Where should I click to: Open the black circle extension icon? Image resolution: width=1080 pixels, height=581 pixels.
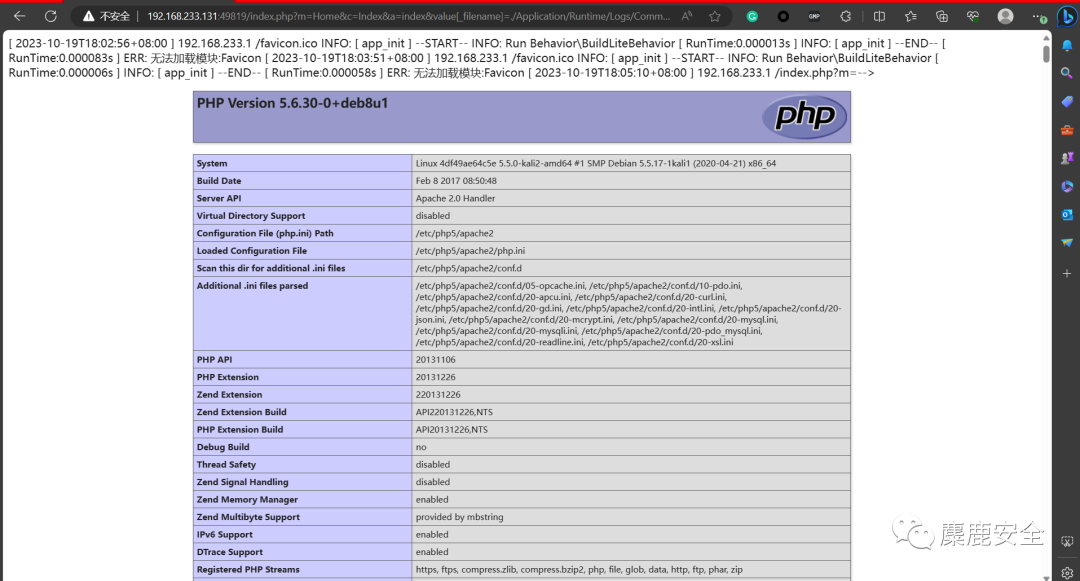(783, 16)
